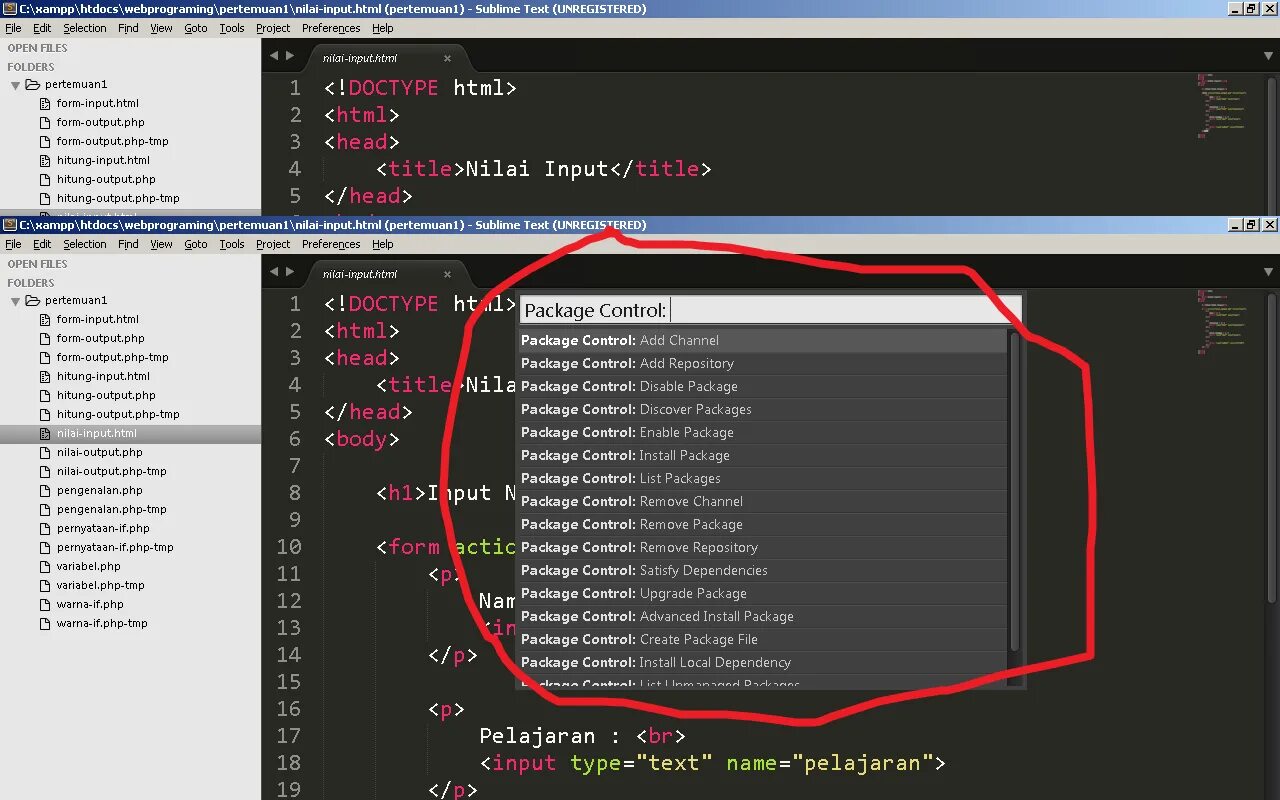Open nilai-output.php in sidebar
Image resolution: width=1280 pixels, height=800 pixels.
99,452
